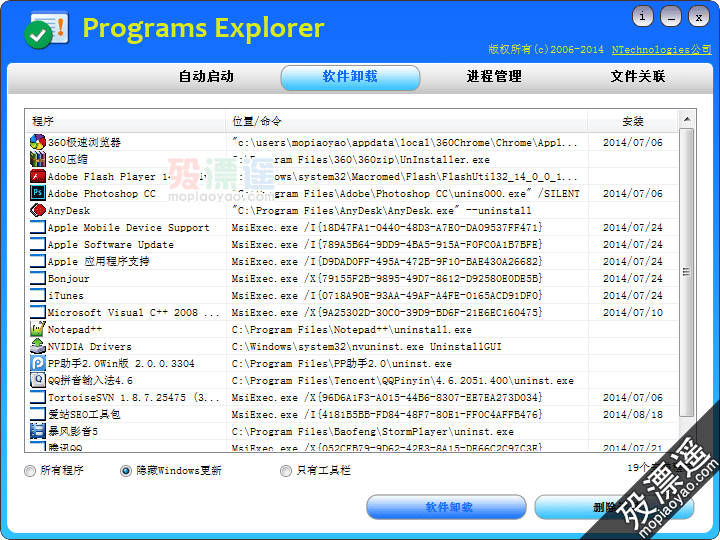This screenshot has width=720, height=540.
Task: Select the AnyDesk program name
Action: coord(69,211)
